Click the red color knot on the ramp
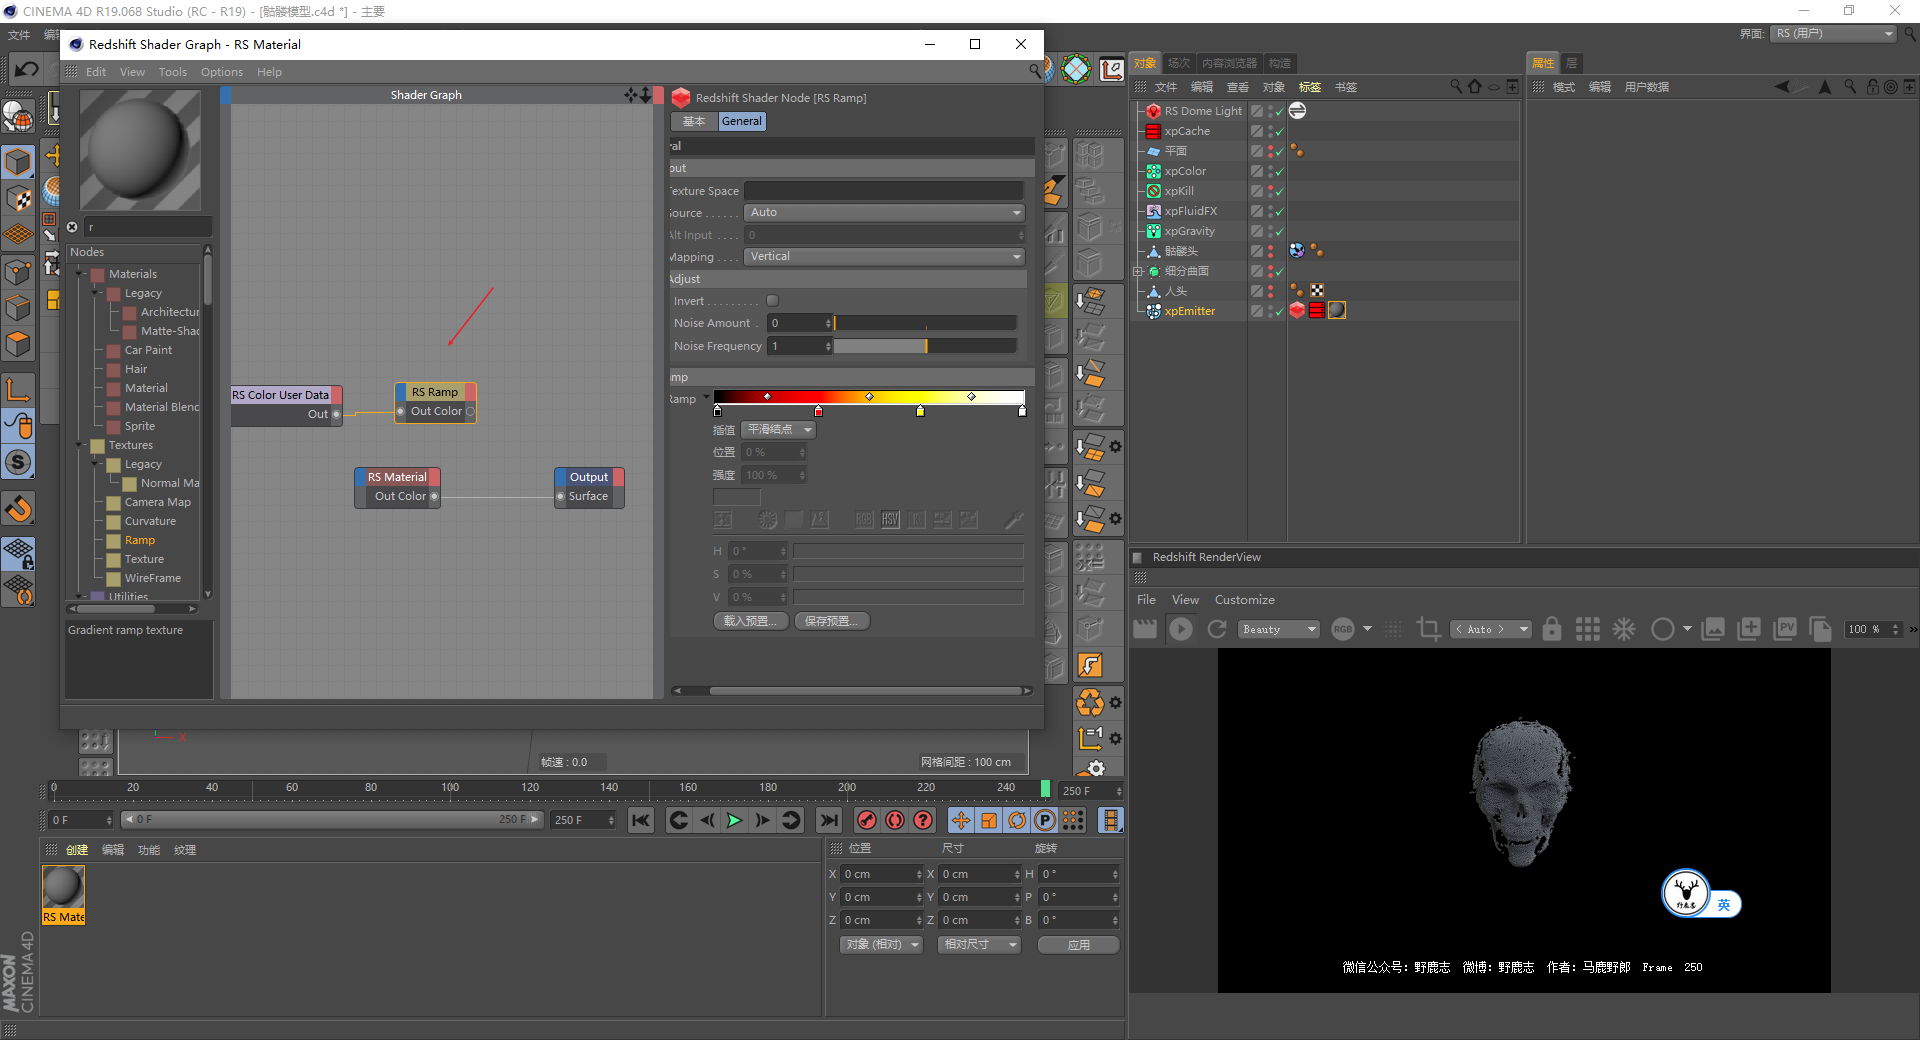This screenshot has height=1040, width=1920. click(x=818, y=411)
